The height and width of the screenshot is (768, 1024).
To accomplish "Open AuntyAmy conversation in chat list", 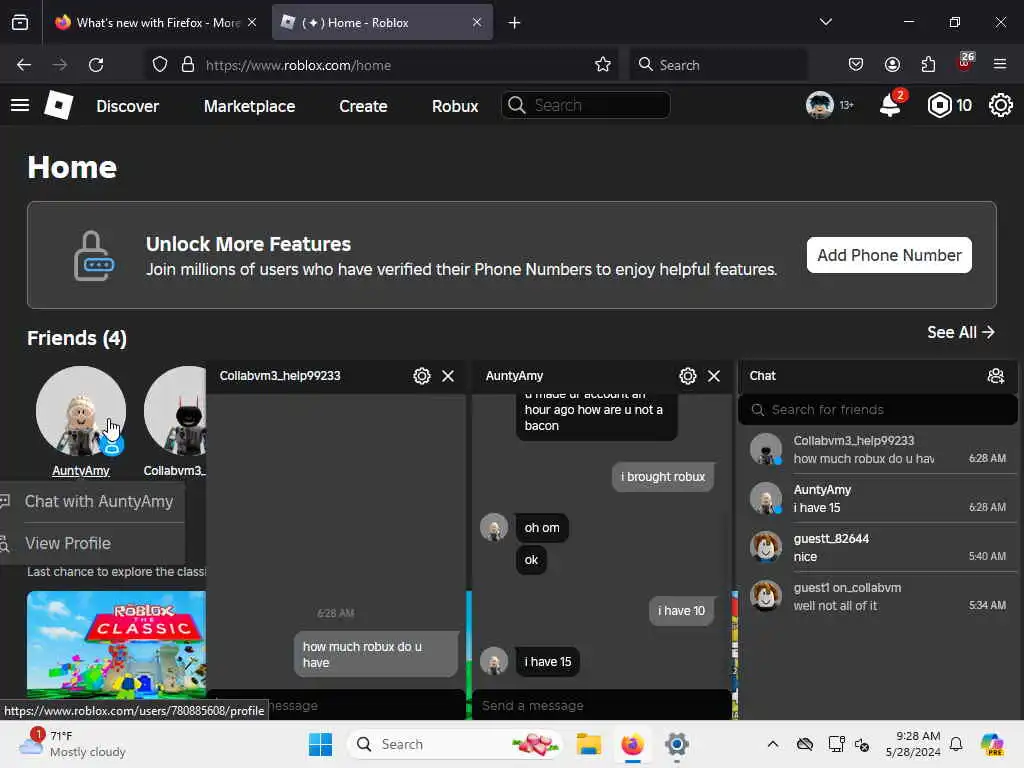I will pyautogui.click(x=878, y=498).
